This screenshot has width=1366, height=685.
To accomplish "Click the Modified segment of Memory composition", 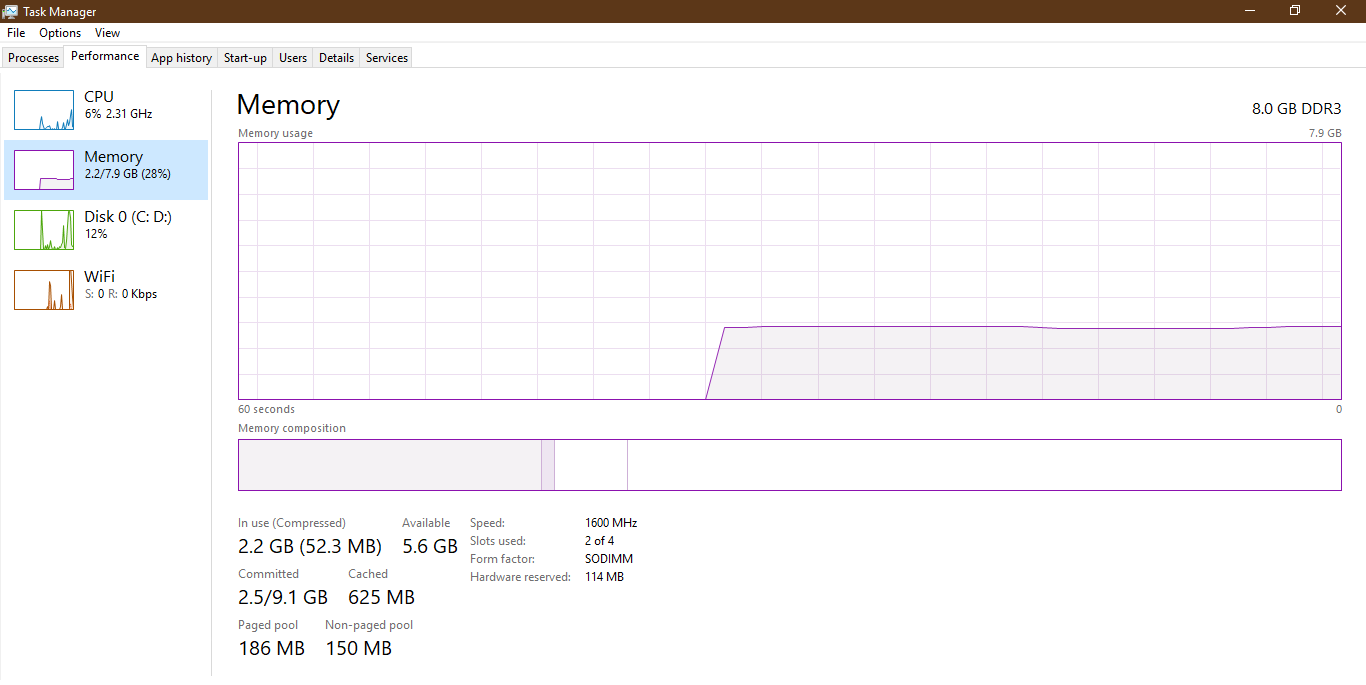I will 548,465.
